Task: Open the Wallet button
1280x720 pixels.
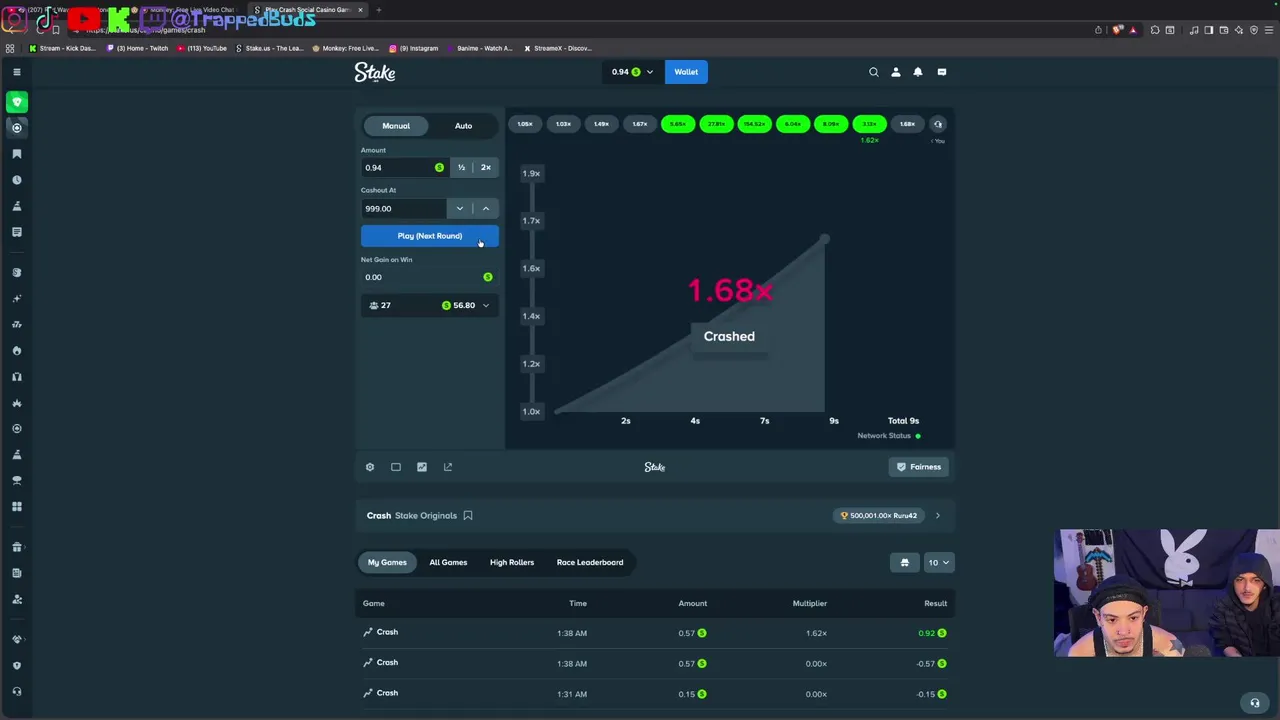Action: coord(686,72)
